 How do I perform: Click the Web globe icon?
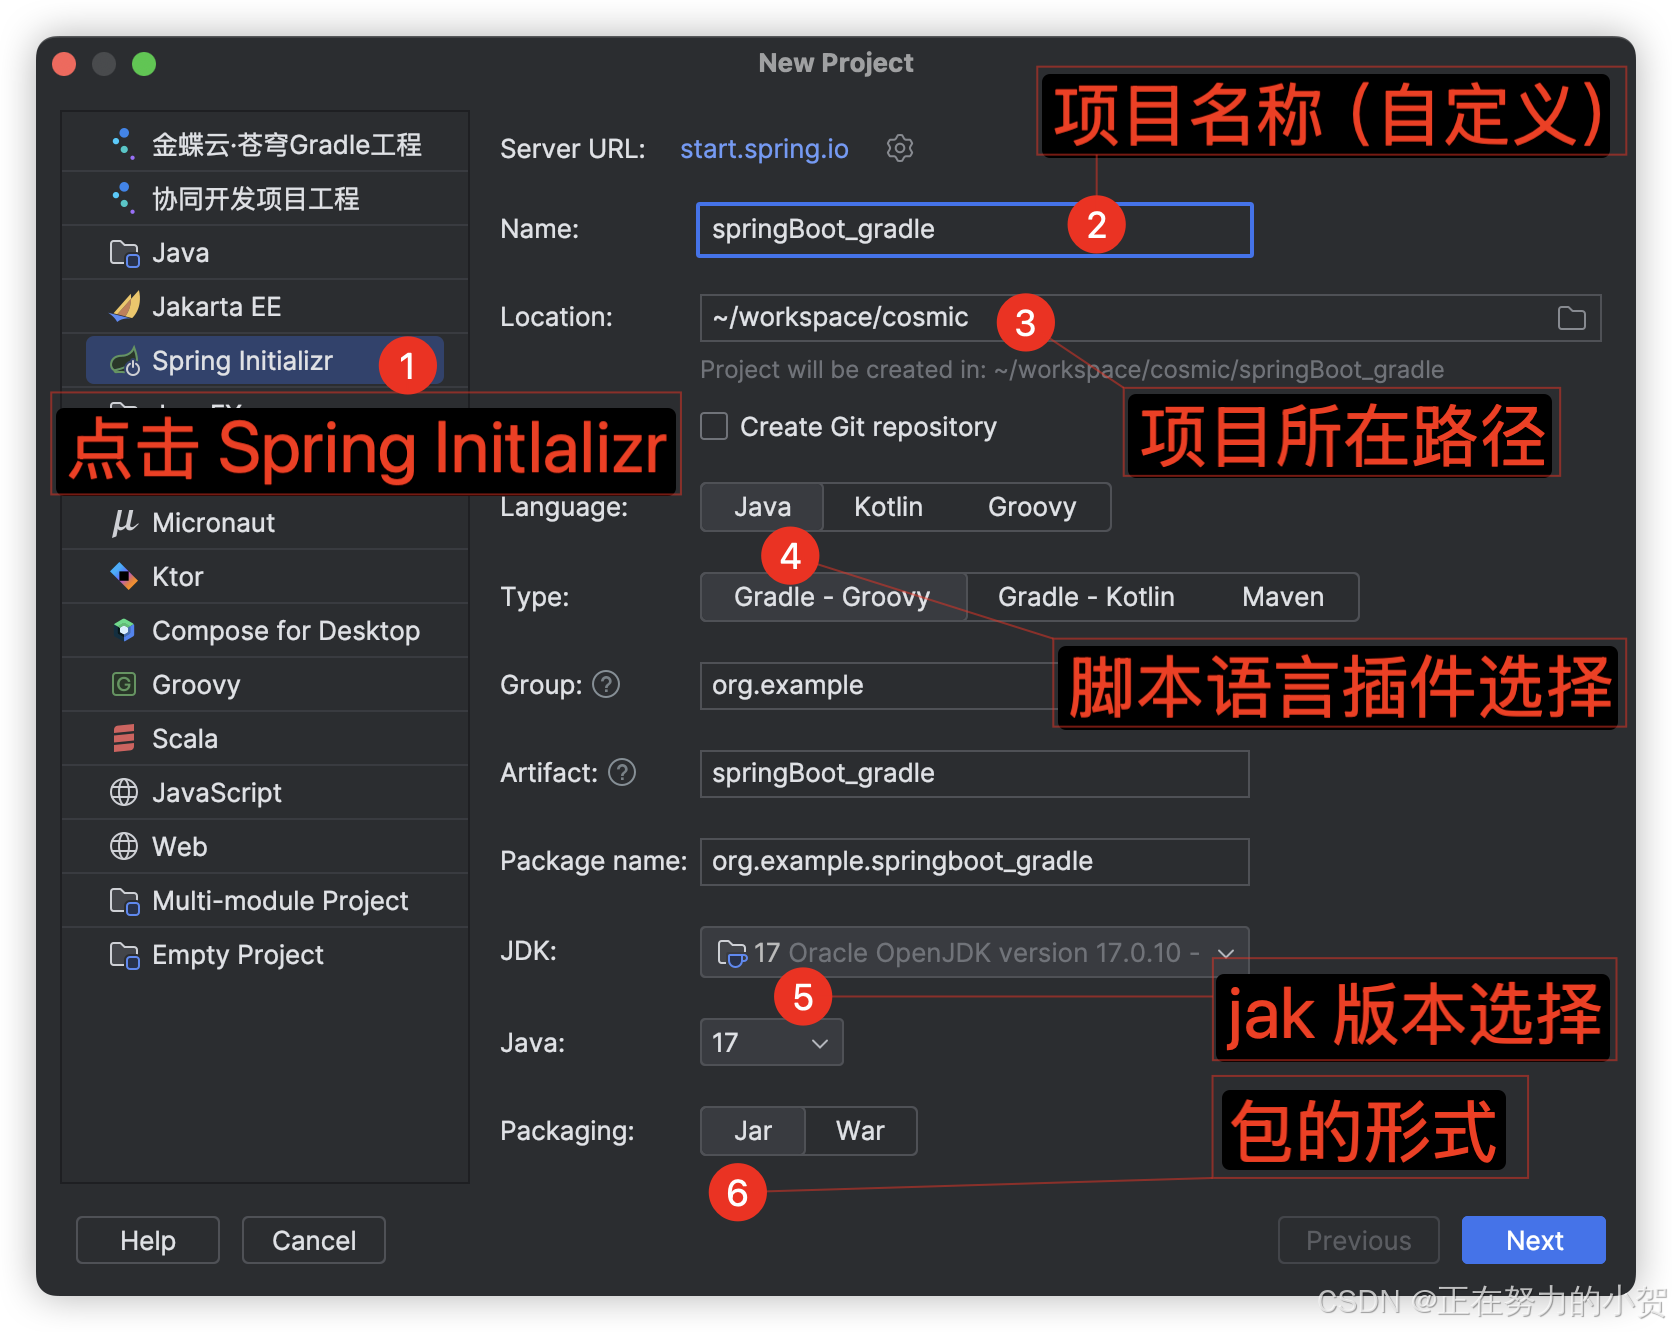pyautogui.click(x=124, y=846)
